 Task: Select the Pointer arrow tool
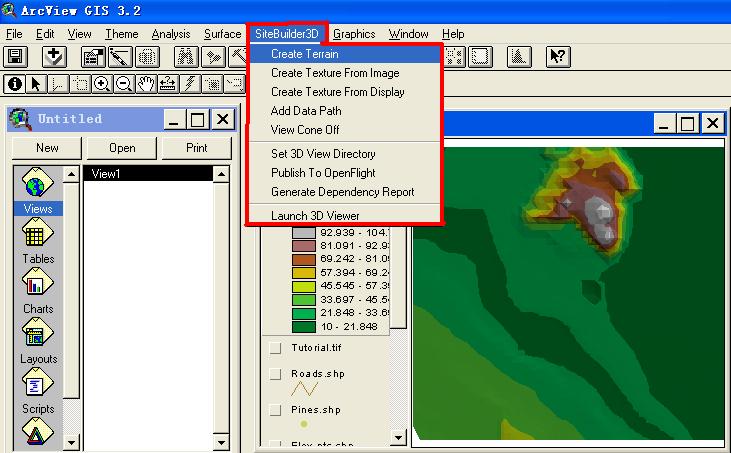(36, 84)
